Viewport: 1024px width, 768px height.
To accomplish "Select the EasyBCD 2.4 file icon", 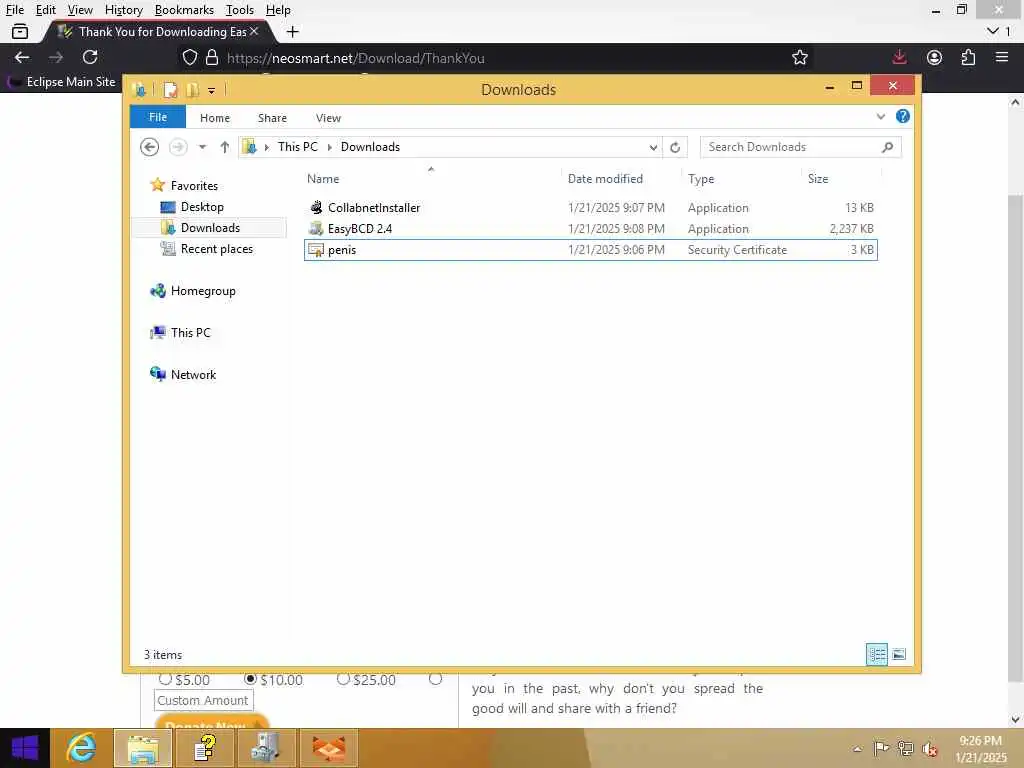I will point(316,229).
